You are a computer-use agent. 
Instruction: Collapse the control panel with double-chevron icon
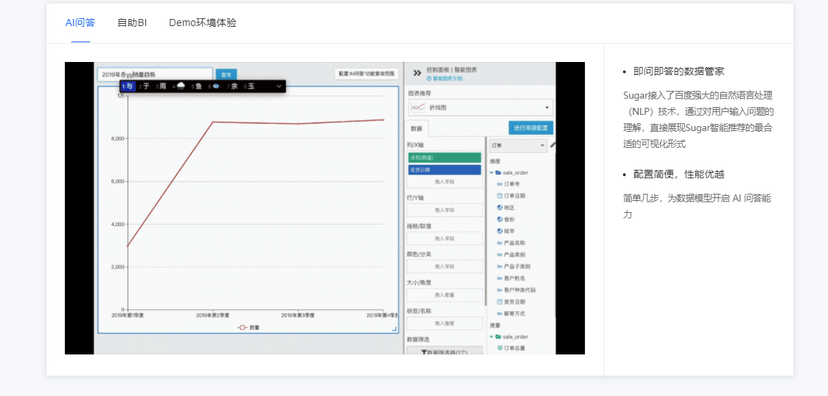pos(417,73)
